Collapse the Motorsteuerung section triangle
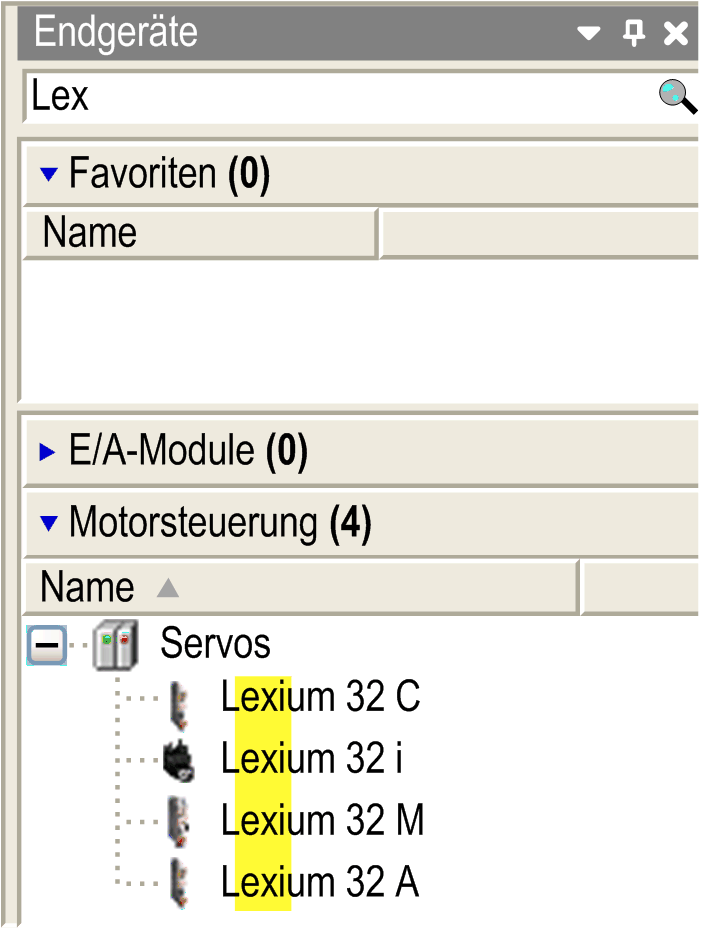Viewport: 708px width, 928px height. [49, 523]
